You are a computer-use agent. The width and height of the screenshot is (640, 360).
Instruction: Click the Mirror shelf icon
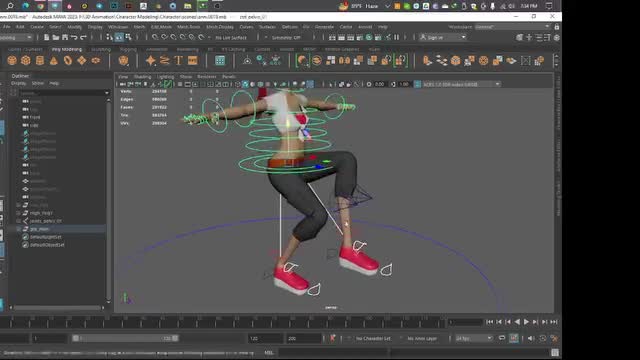point(344,61)
